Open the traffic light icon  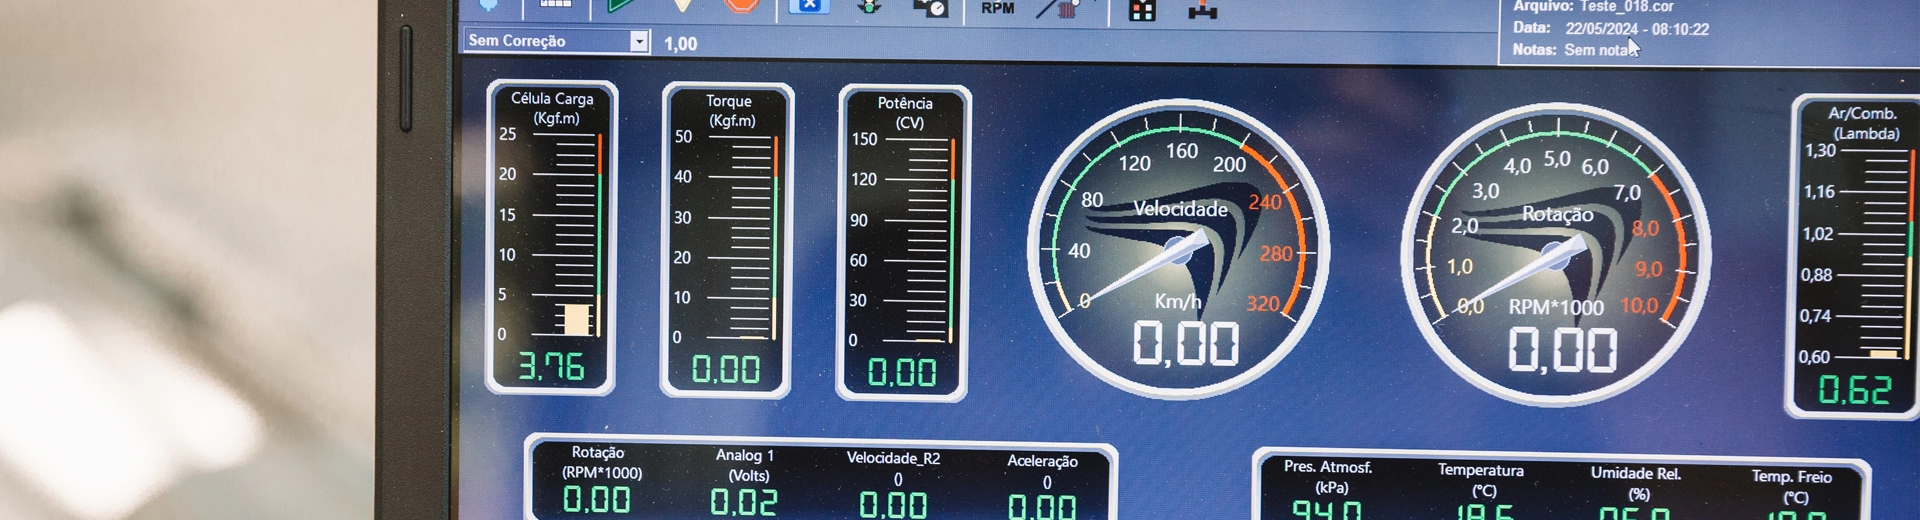click(x=869, y=7)
